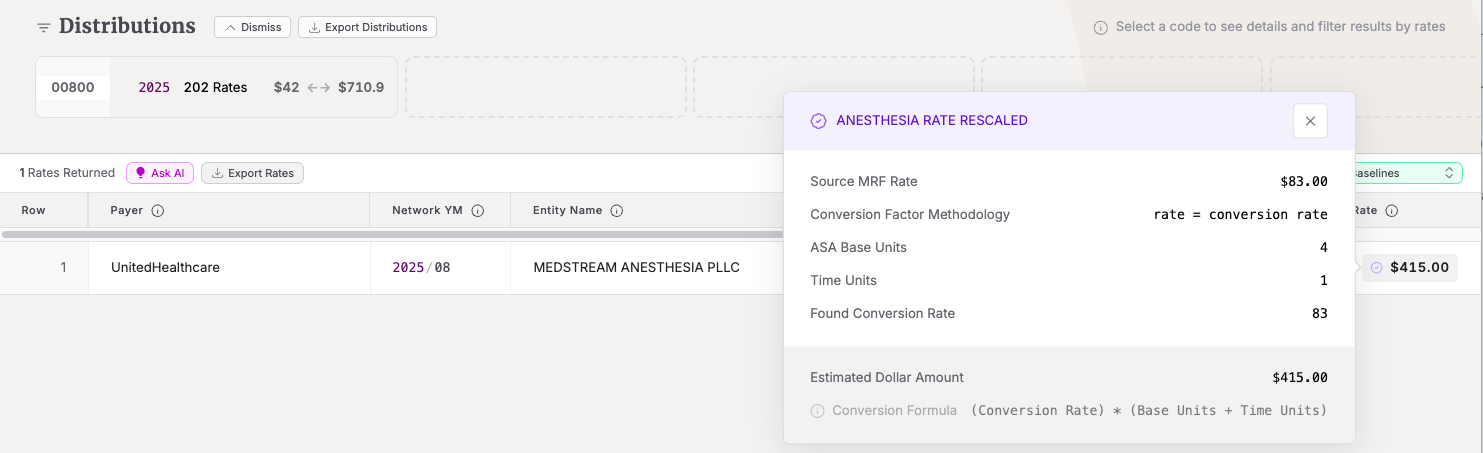
Task: Click the MEDSTREAM ANESTHESIA PLLC entity cell
Action: click(x=636, y=268)
